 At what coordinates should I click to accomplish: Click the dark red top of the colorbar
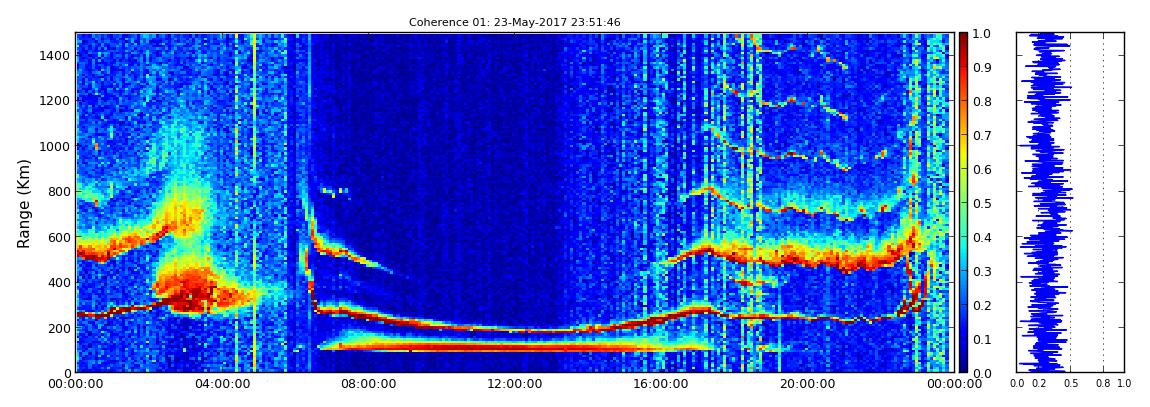coord(963,40)
